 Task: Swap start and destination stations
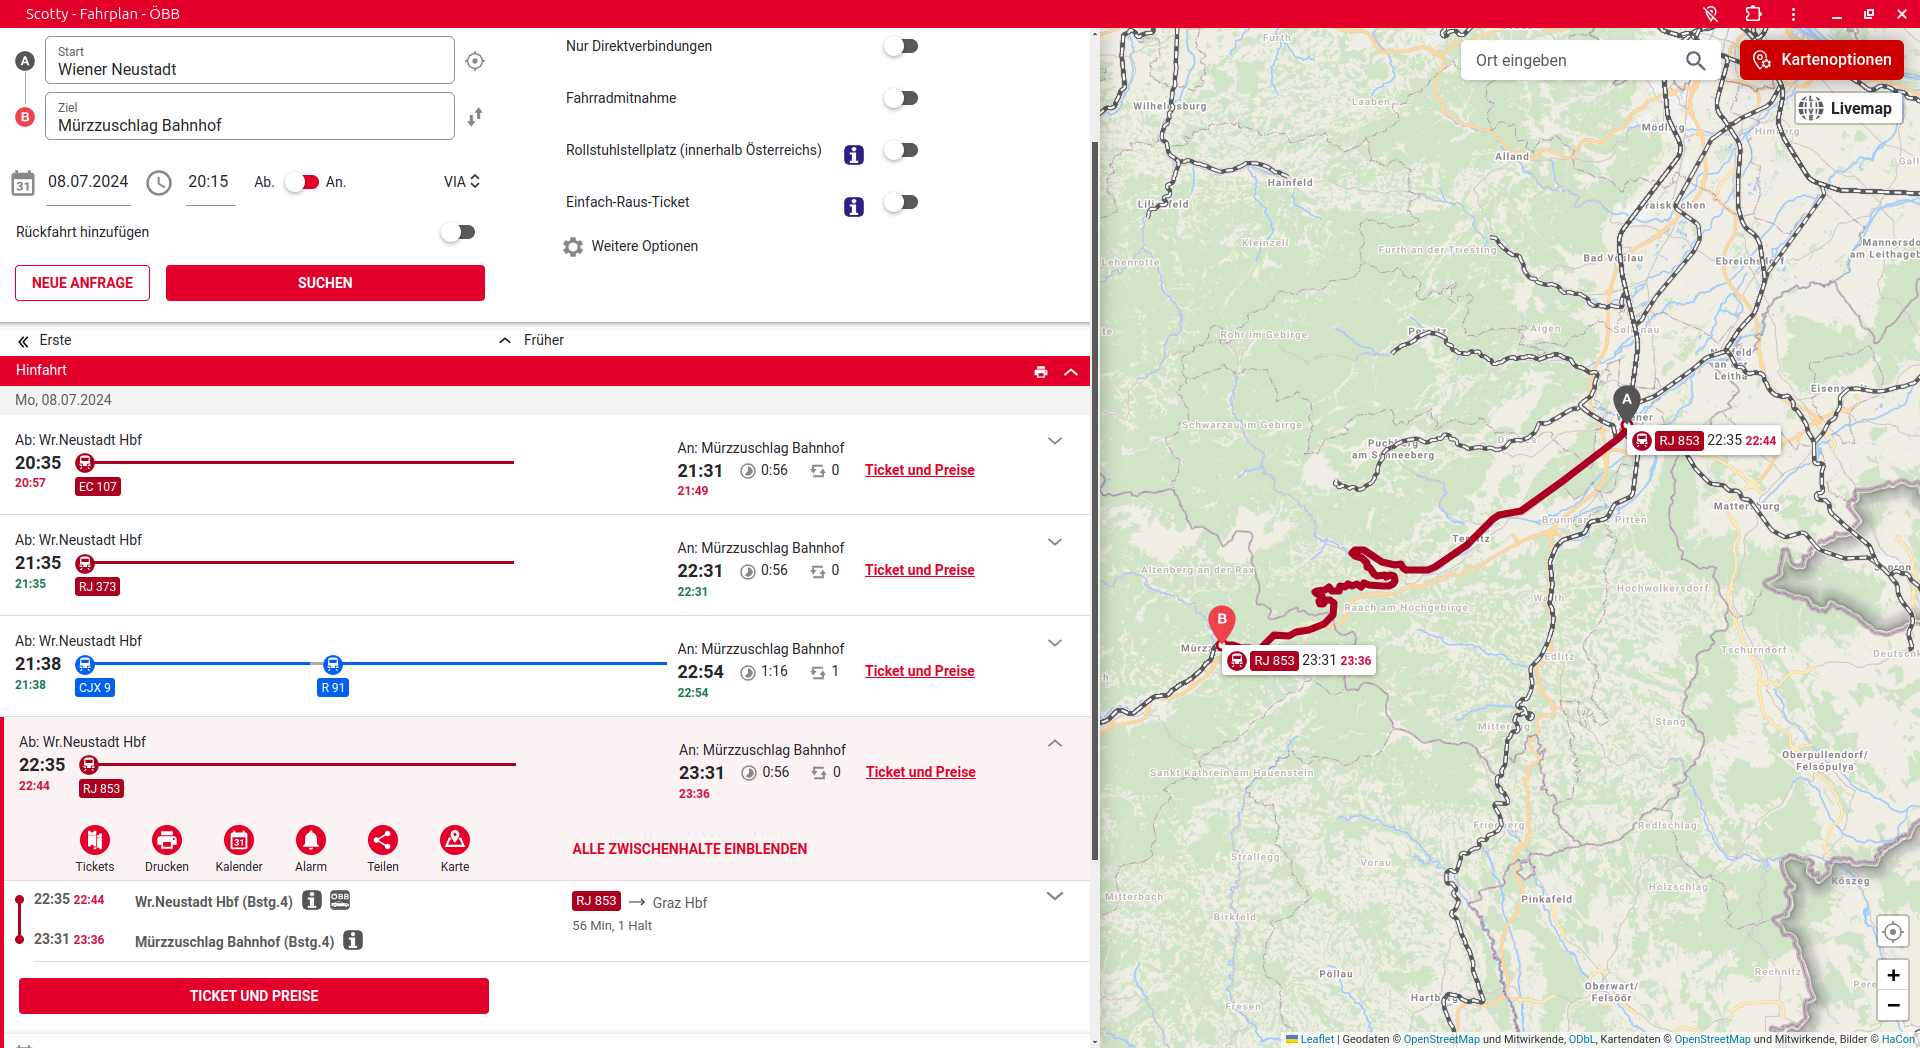pos(475,117)
